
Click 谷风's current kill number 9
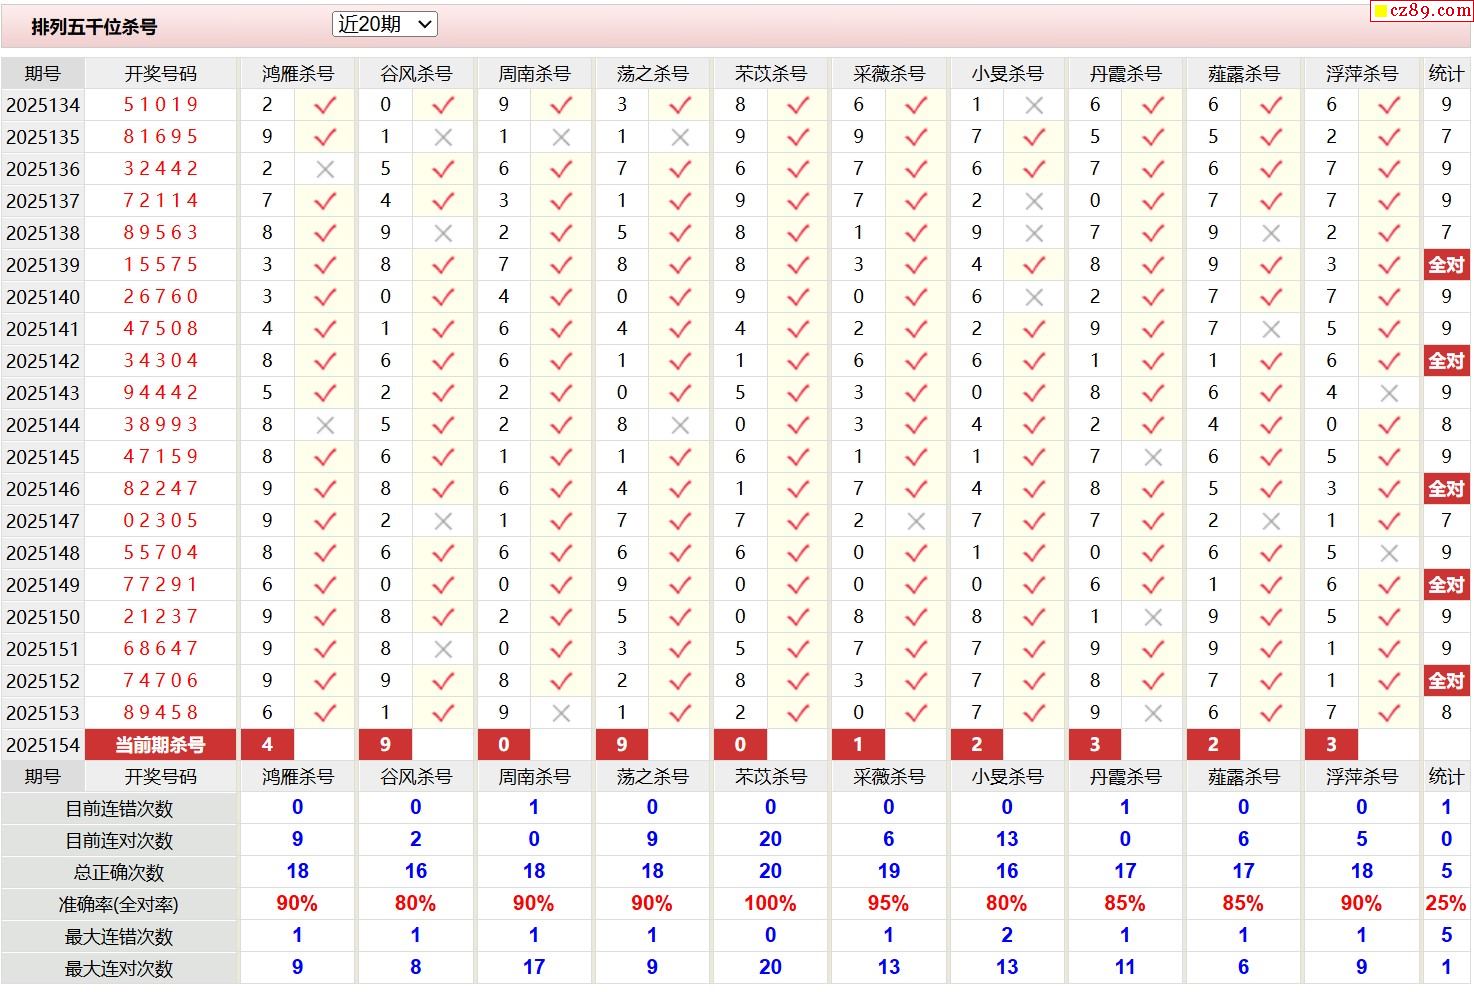385,745
